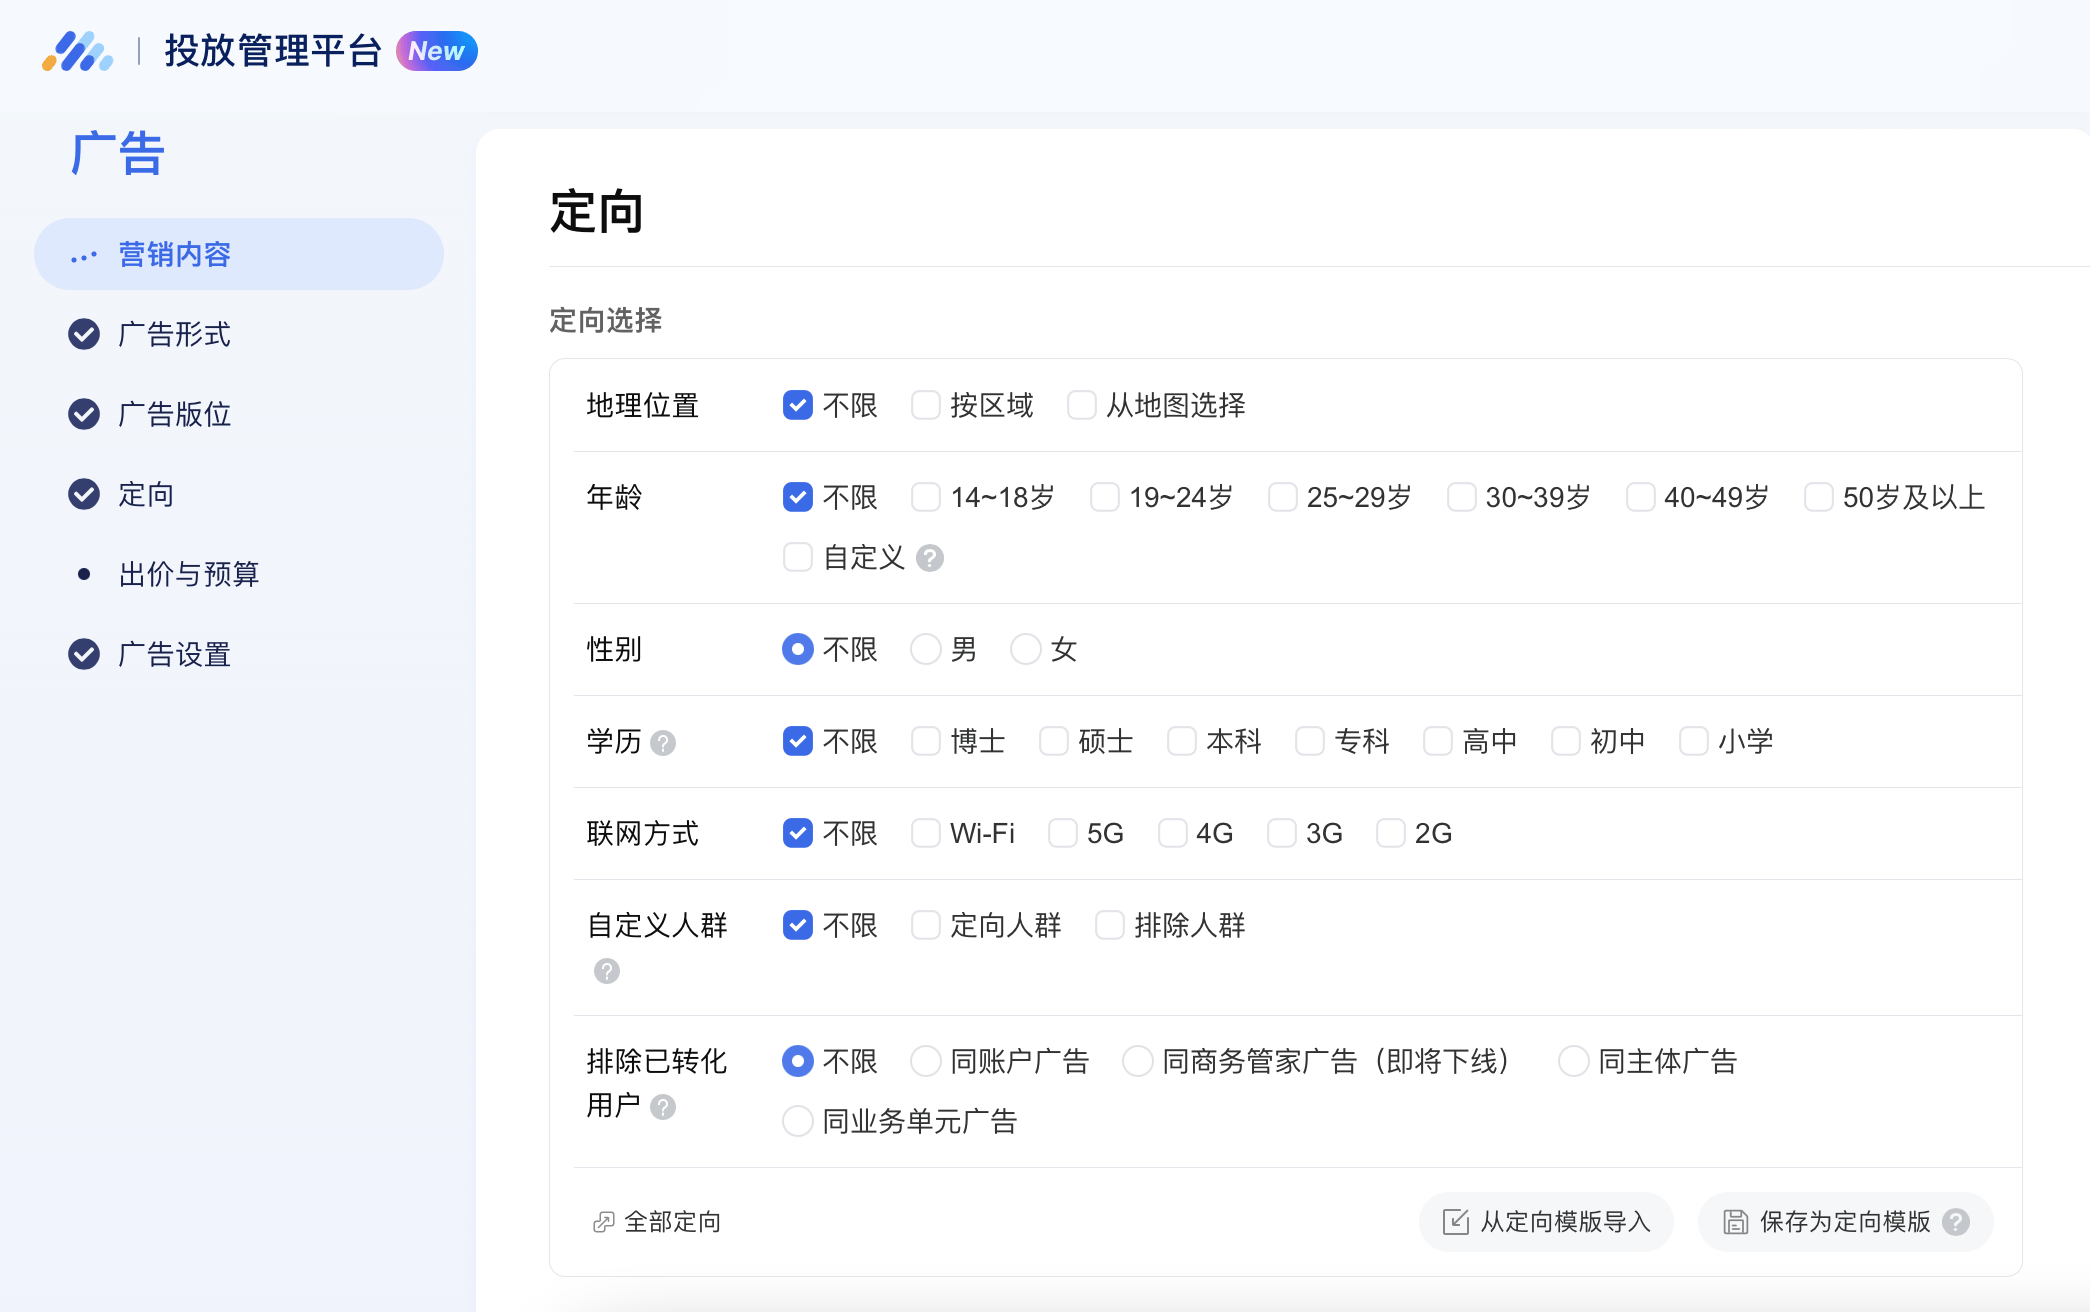Click the 保存为定向模版 button
This screenshot has height=1312, width=2090.
point(1845,1222)
